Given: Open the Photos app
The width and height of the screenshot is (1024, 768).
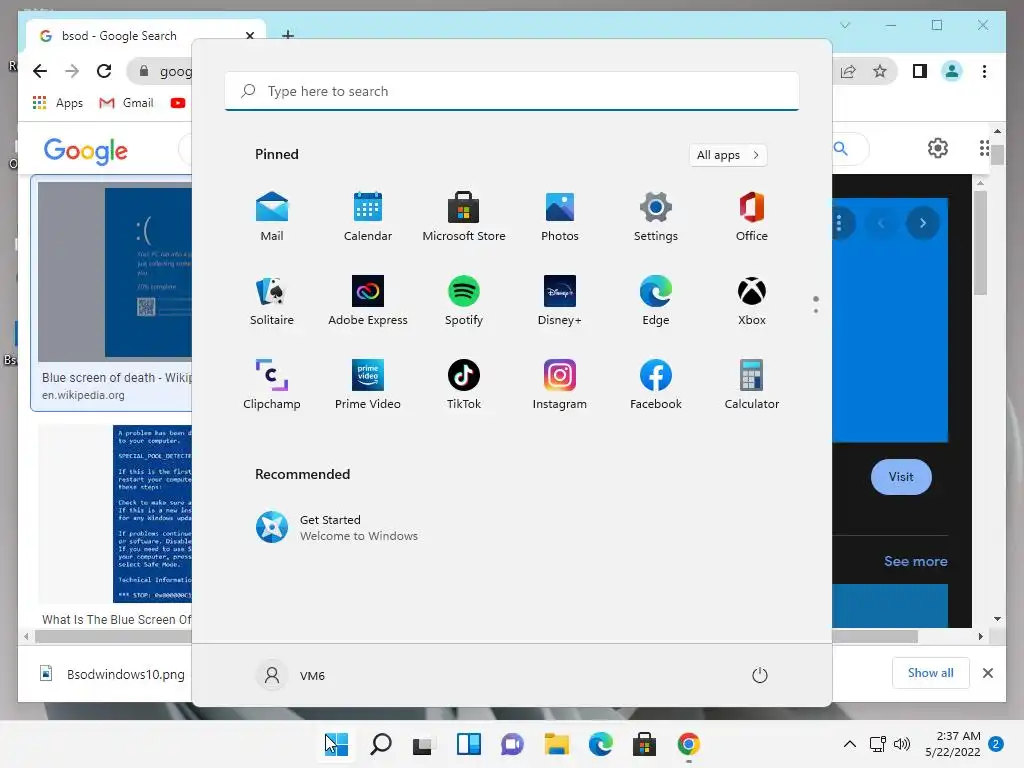Looking at the screenshot, I should tap(560, 217).
